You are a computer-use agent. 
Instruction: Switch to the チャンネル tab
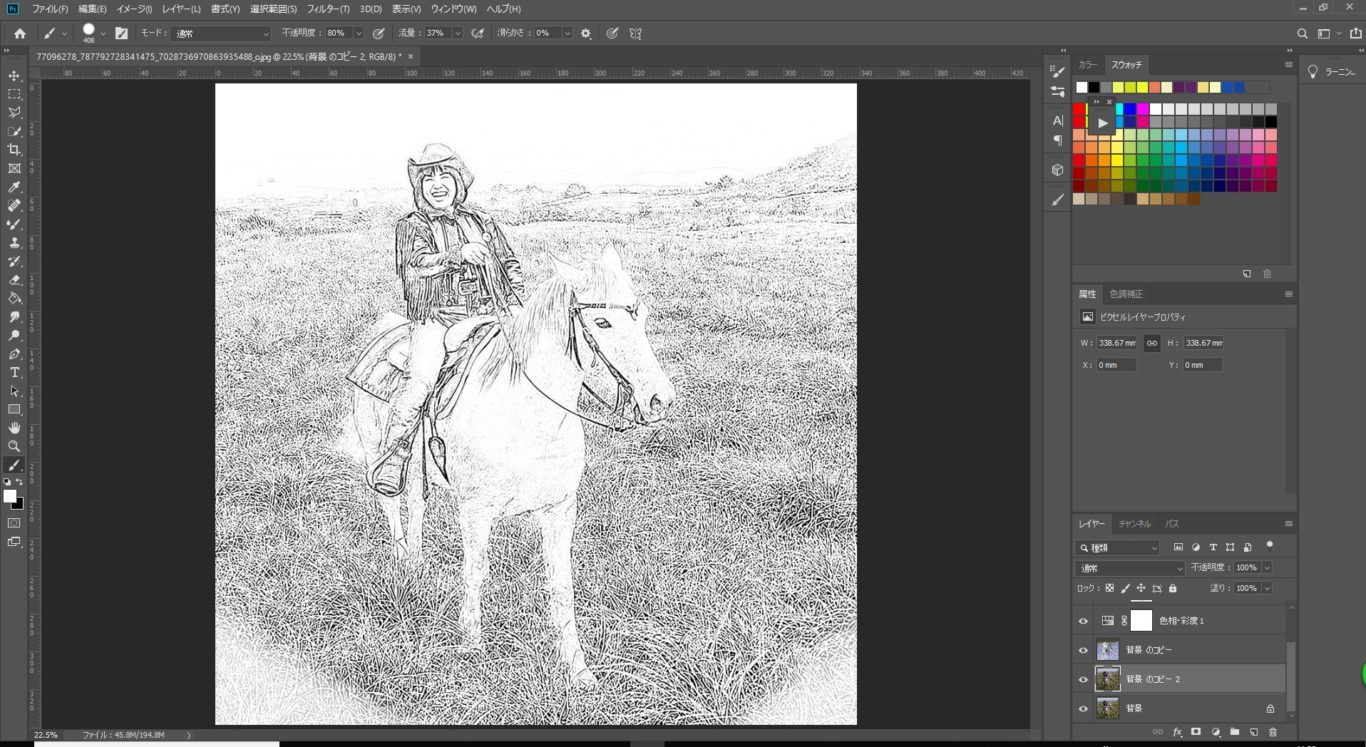tap(1135, 523)
